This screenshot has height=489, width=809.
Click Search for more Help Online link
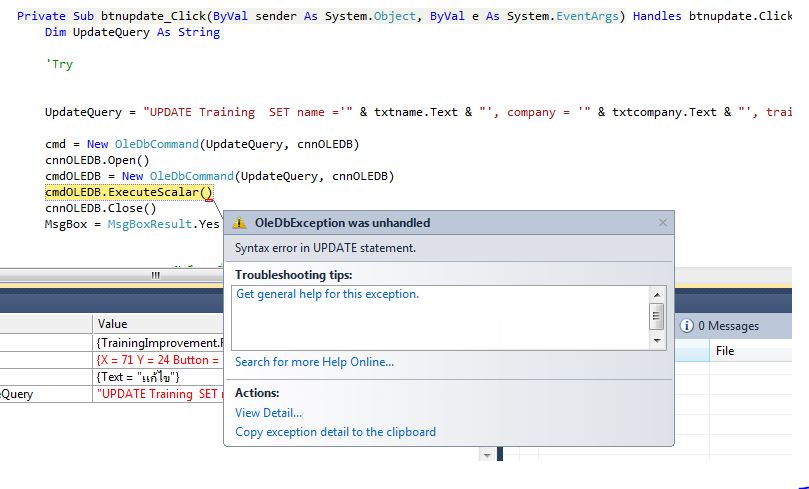click(x=314, y=362)
